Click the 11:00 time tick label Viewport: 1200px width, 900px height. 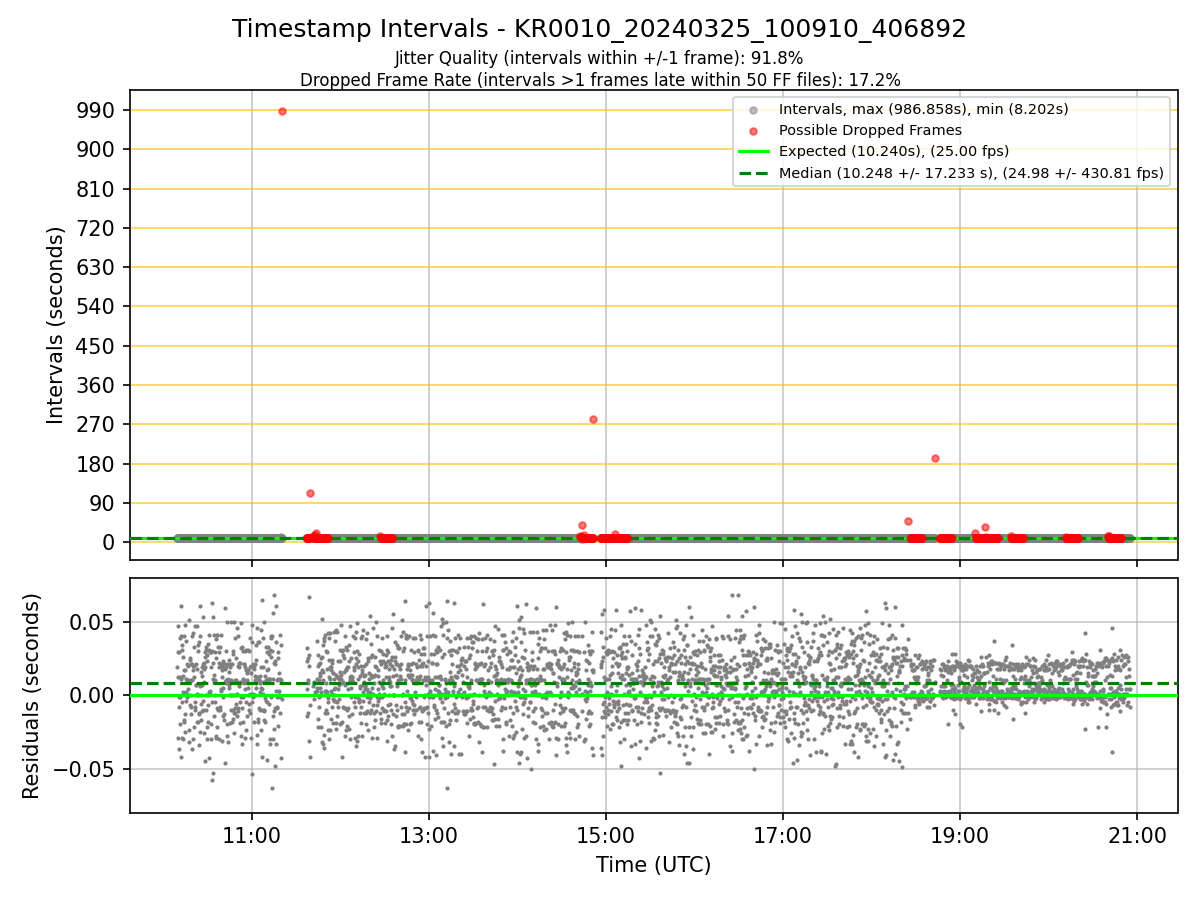251,837
